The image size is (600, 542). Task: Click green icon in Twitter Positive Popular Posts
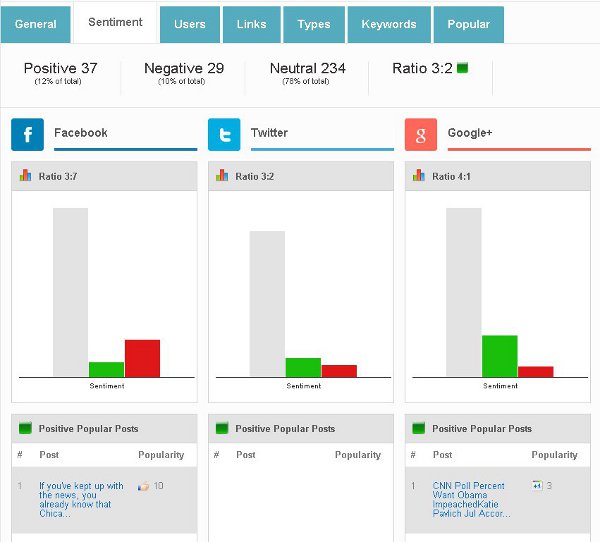[x=222, y=428]
